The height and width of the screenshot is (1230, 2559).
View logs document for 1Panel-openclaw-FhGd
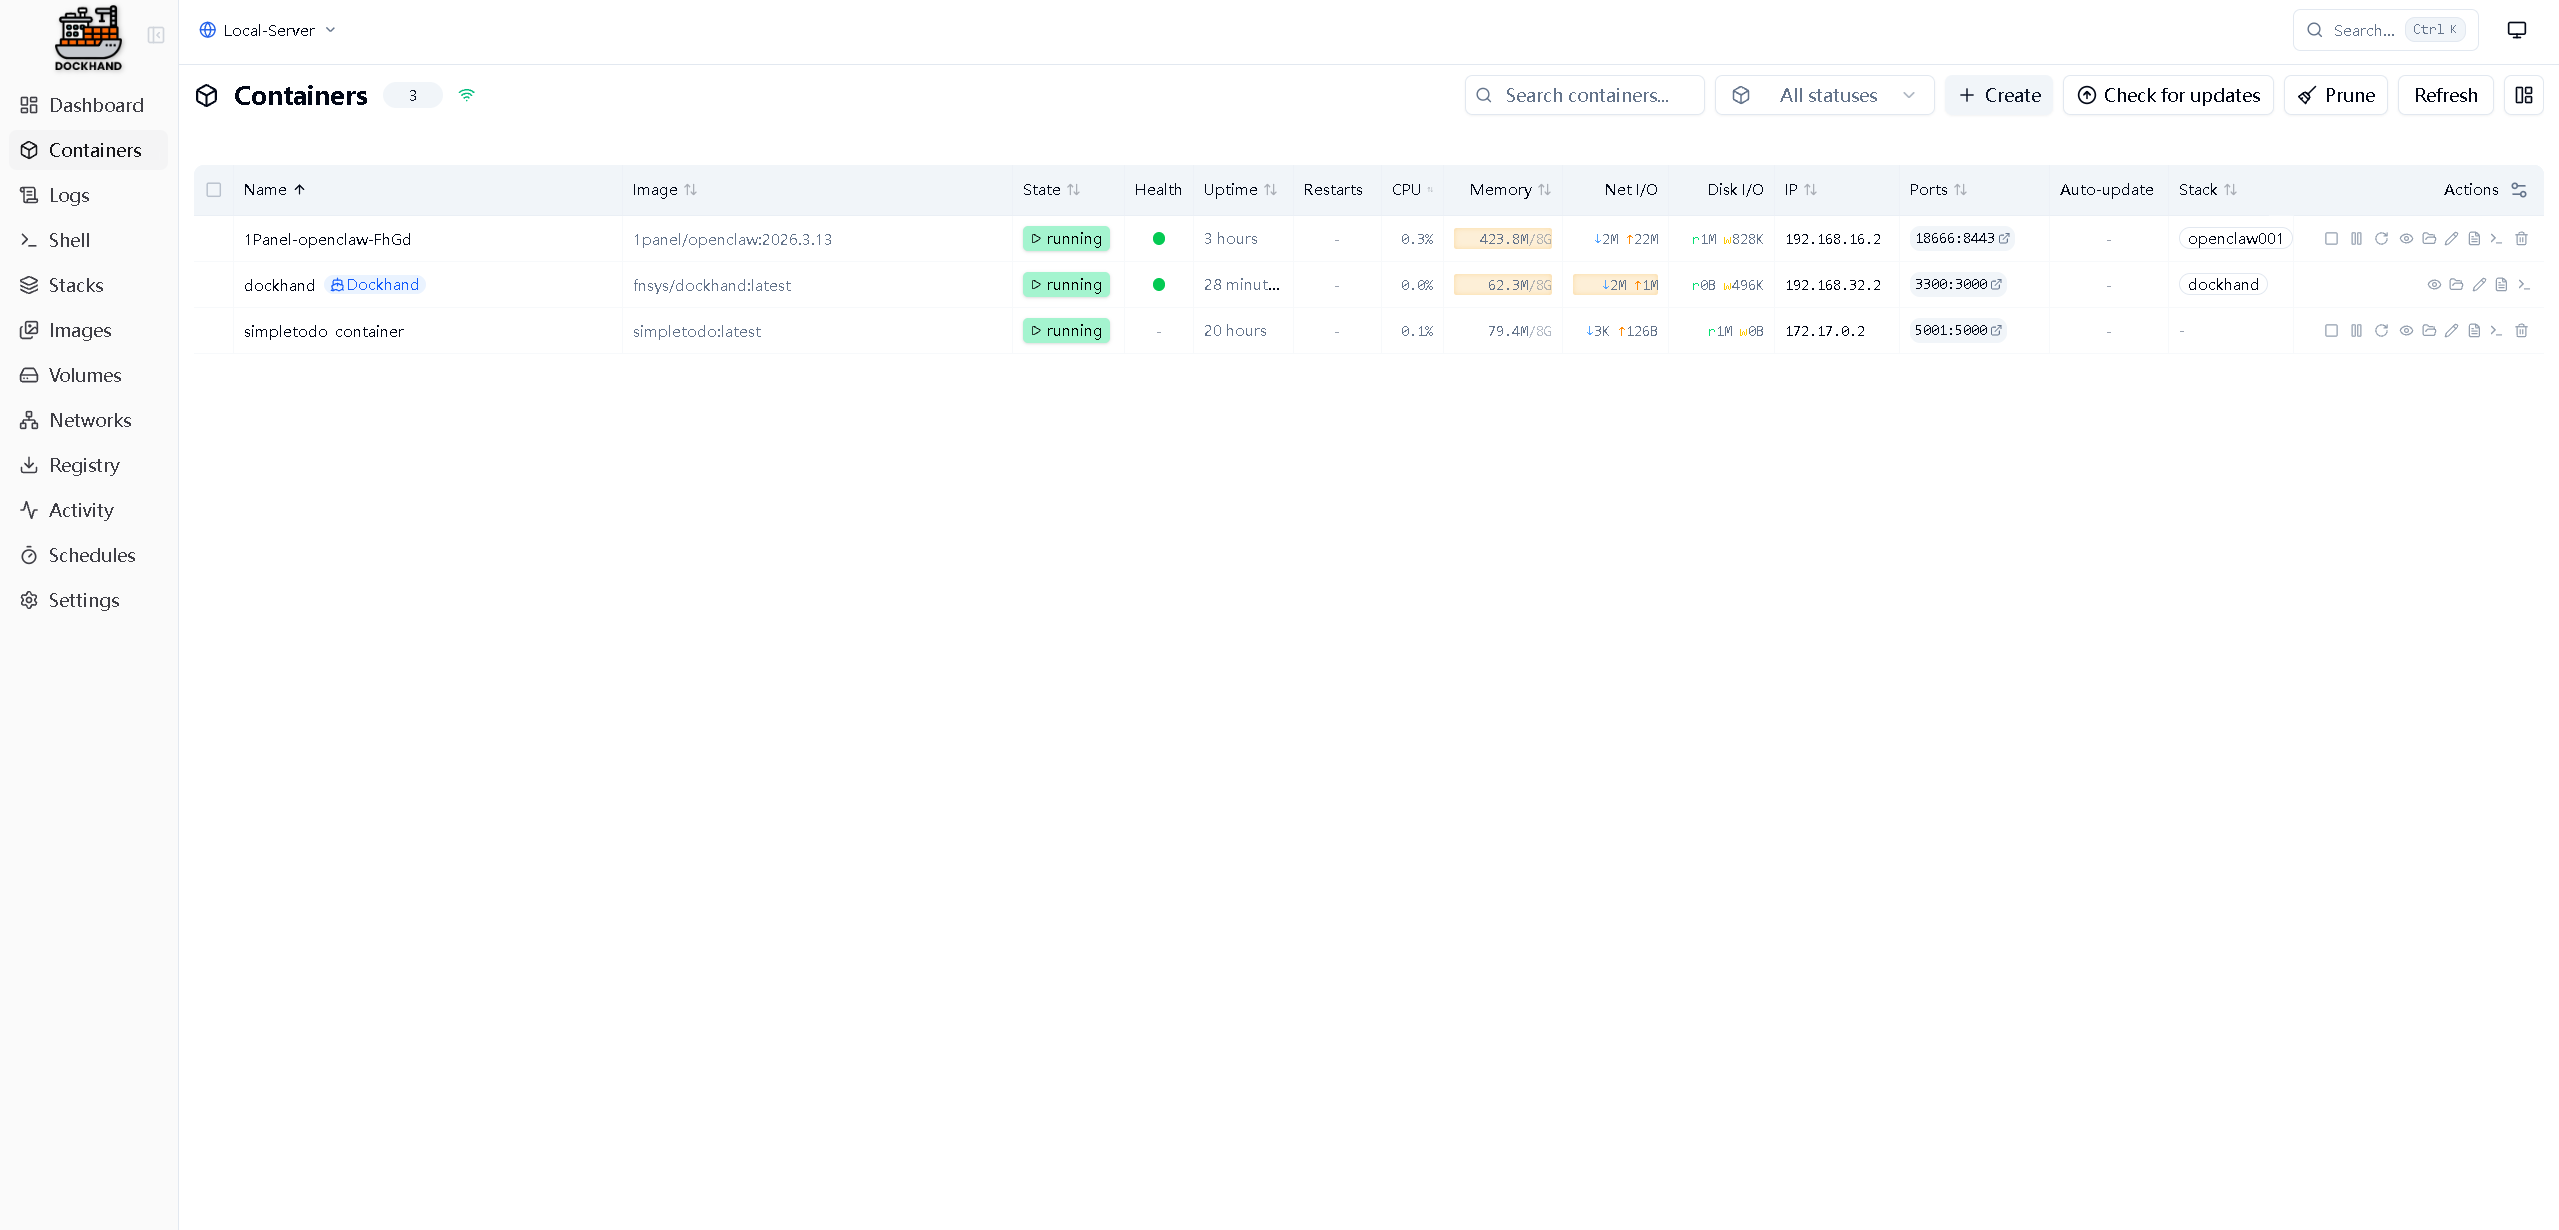[x=2474, y=239]
